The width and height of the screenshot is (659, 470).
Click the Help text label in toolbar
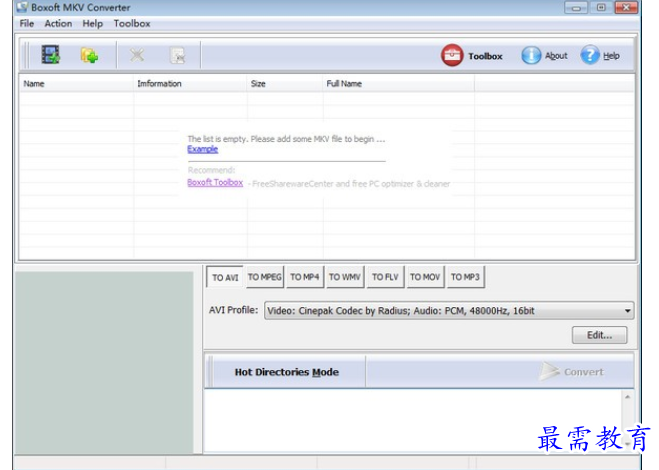[612, 55]
